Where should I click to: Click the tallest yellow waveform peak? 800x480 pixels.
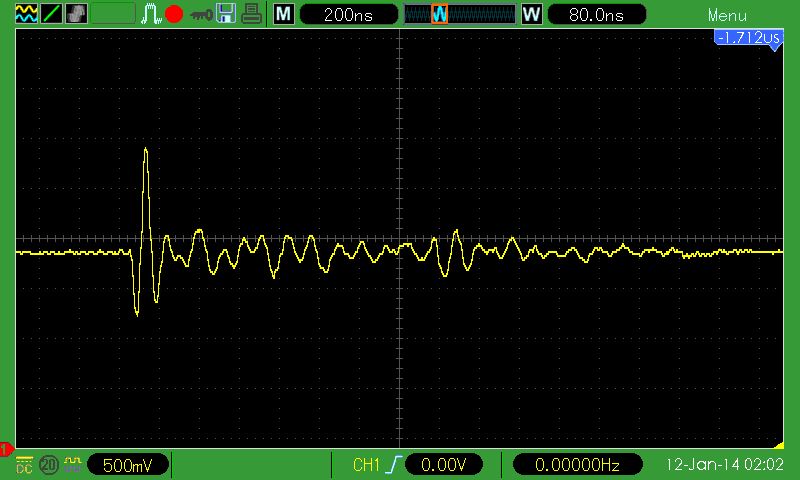146,150
